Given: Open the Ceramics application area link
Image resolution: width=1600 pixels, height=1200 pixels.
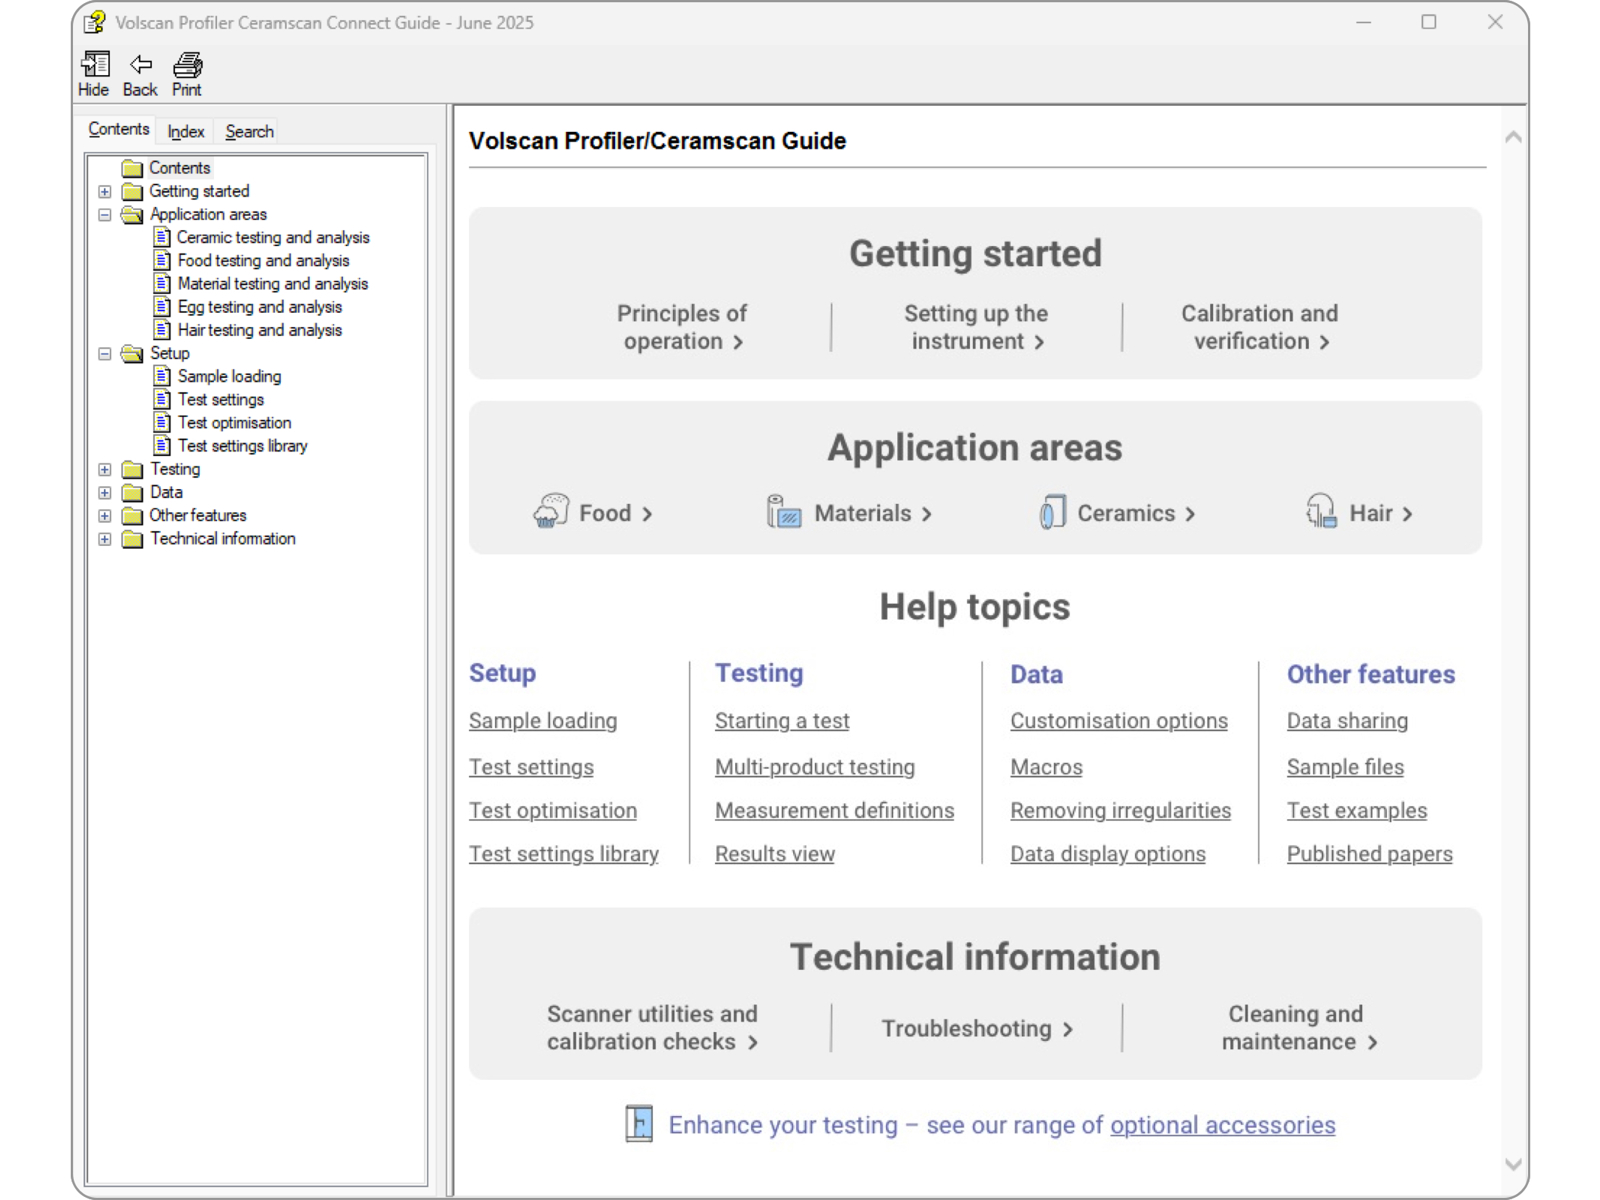Looking at the screenshot, I should (1136, 513).
